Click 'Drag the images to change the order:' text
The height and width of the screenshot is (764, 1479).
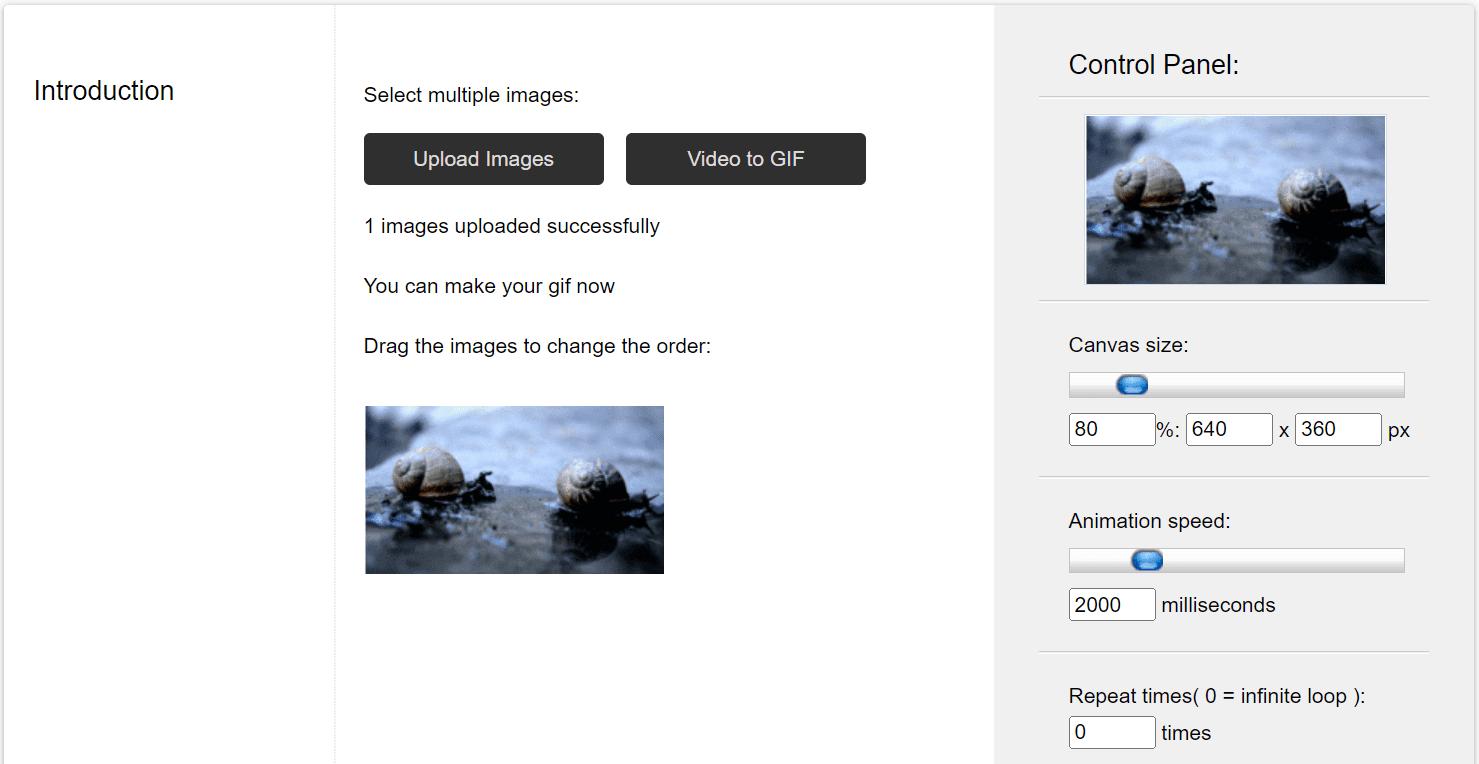[x=537, y=346]
